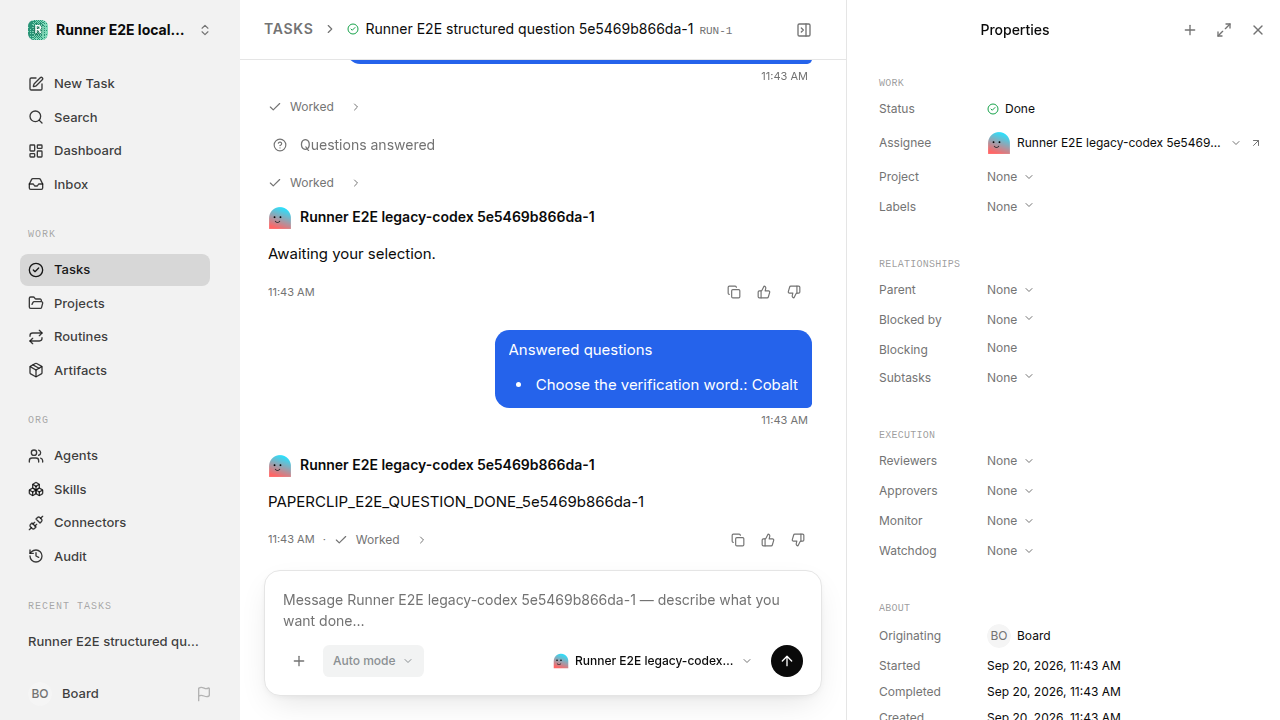Screen dimensions: 1280x720
Task: Click the Answered questions message bubble
Action: click(x=653, y=369)
